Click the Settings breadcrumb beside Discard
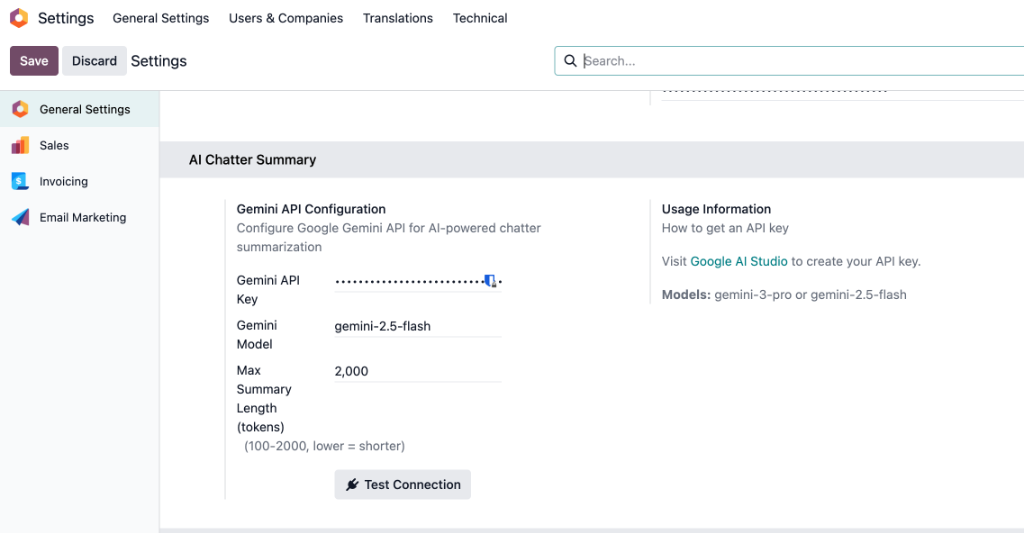This screenshot has height=533, width=1024. 159,61
